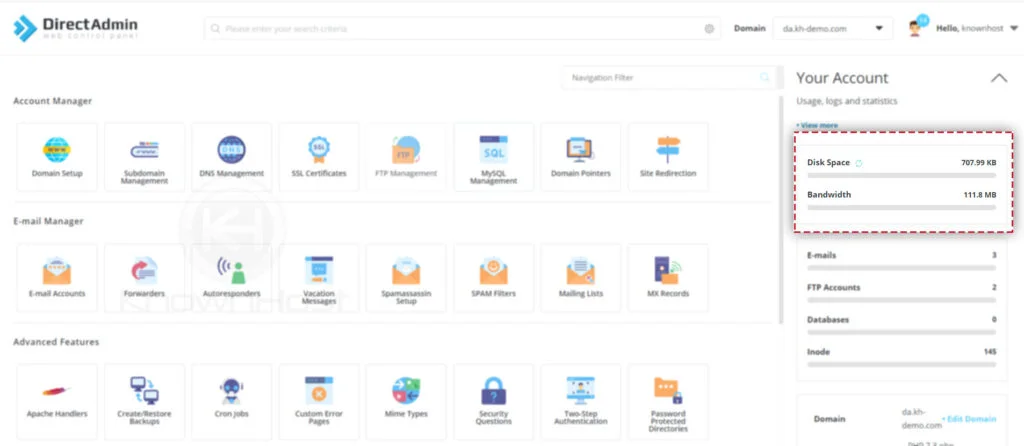Open DNS Management icon
The image size is (1024, 446).
click(x=232, y=150)
